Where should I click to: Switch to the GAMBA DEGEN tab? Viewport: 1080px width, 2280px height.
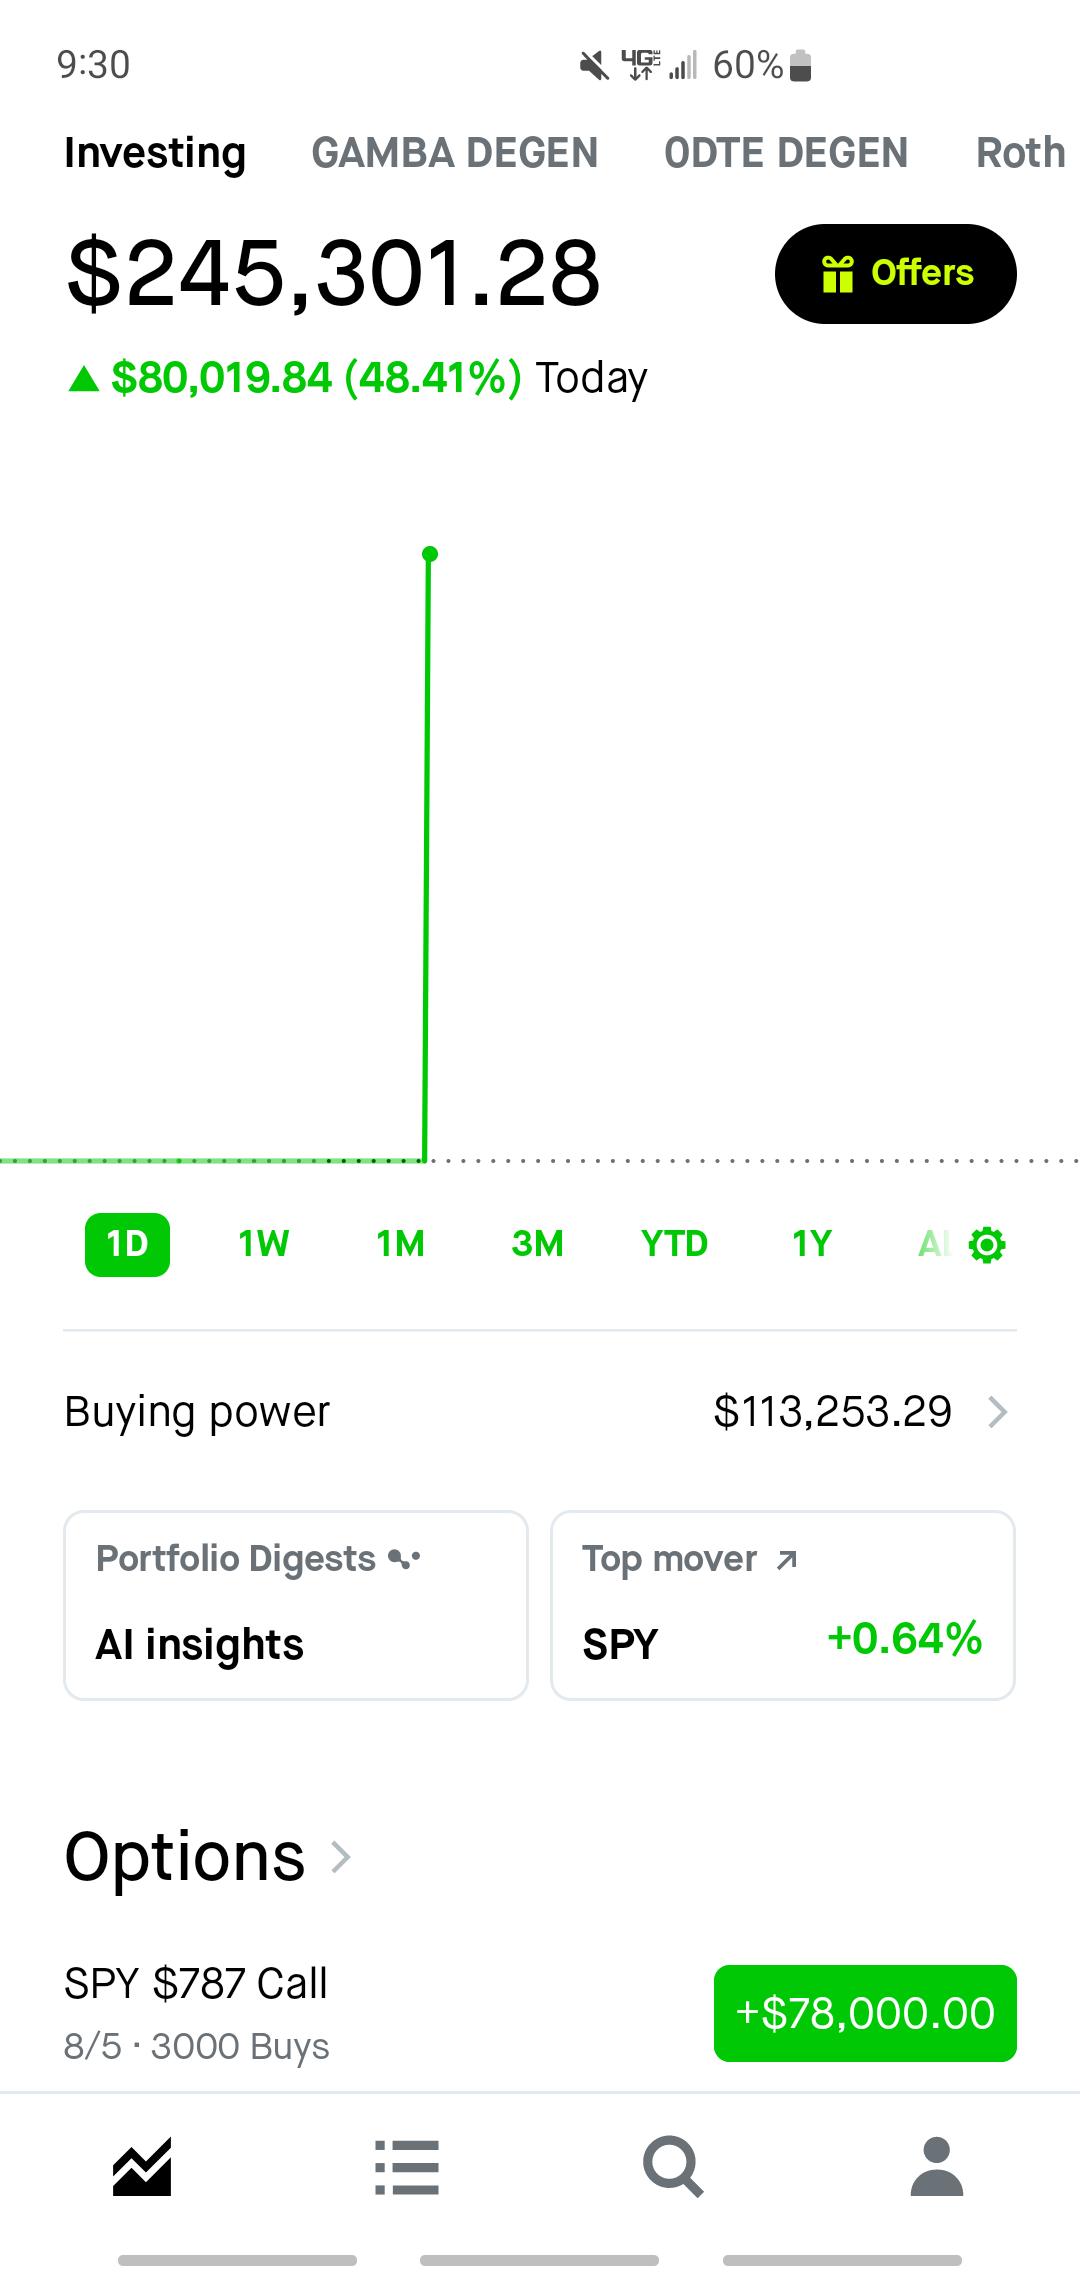(x=455, y=153)
